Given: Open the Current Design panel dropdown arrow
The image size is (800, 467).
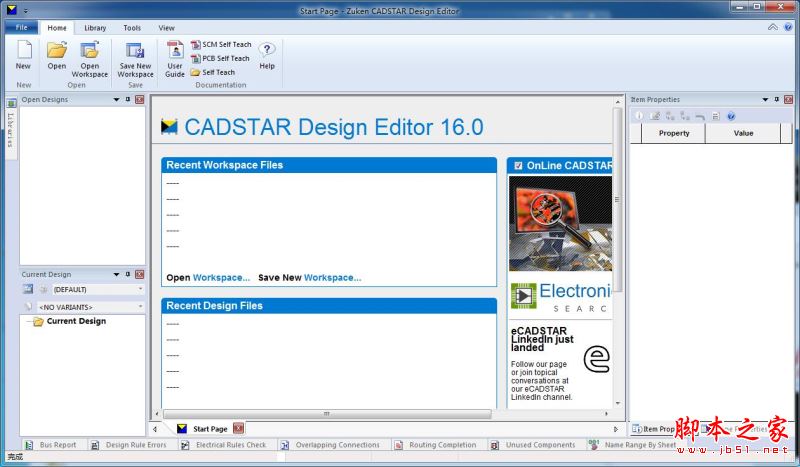Looking at the screenshot, I should click(116, 275).
